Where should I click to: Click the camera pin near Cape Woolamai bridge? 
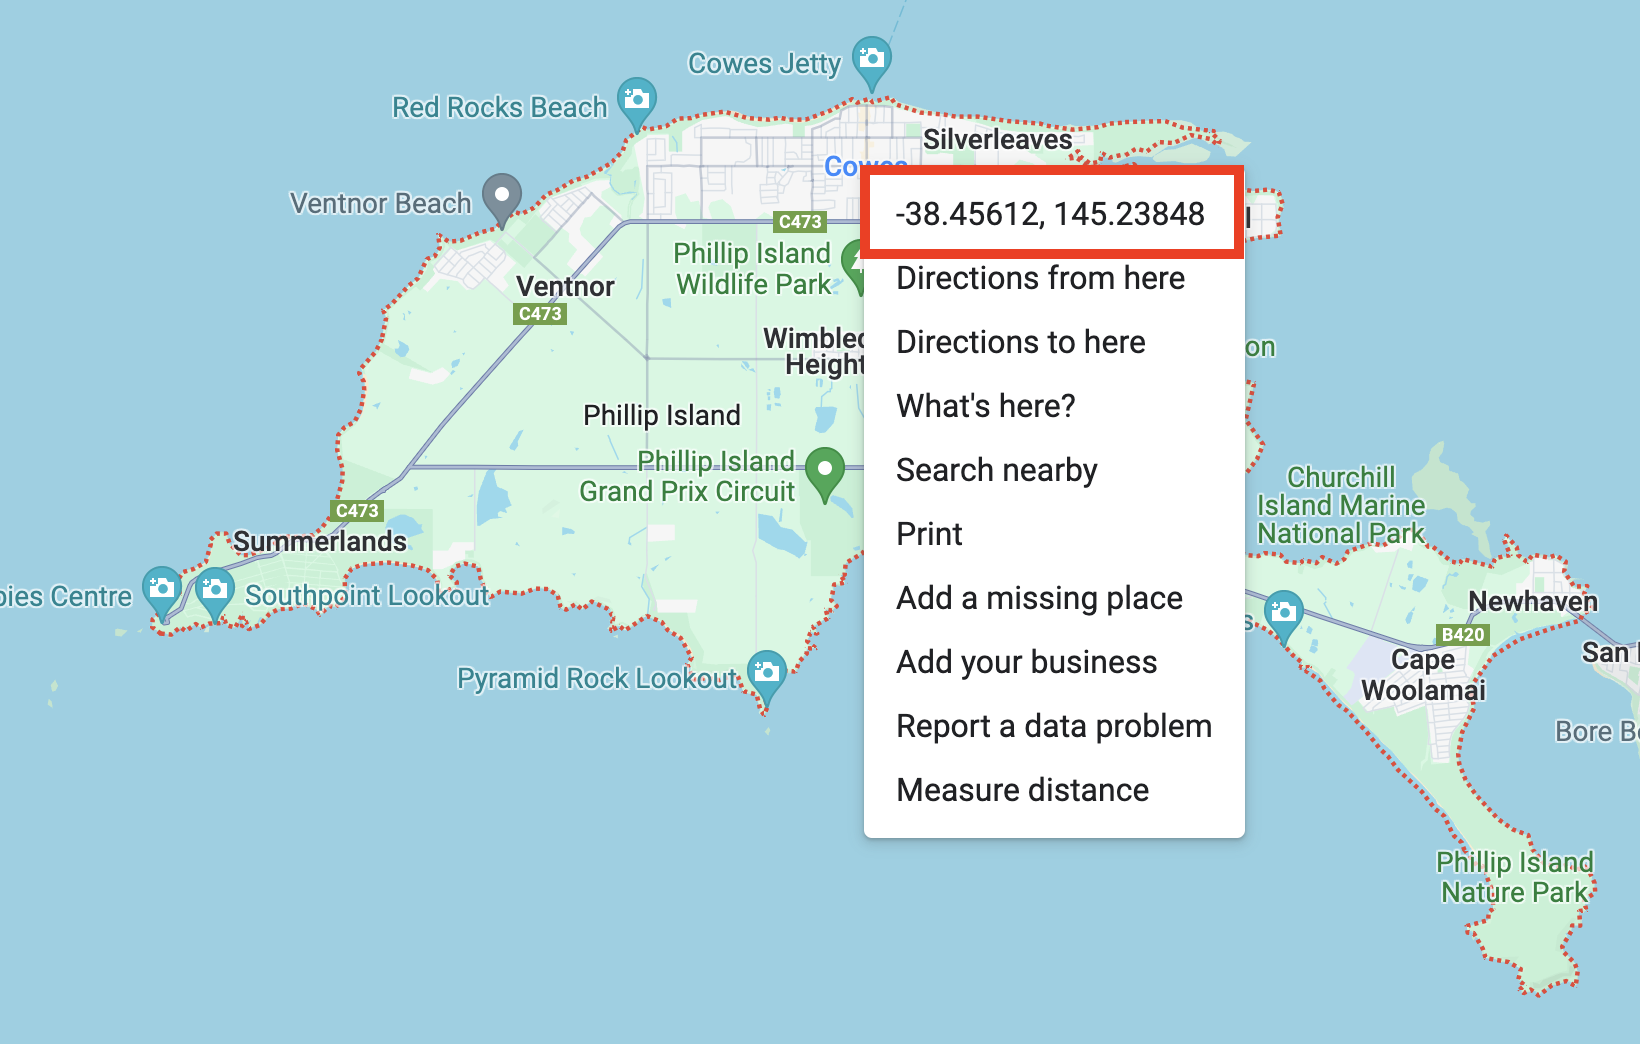[x=1284, y=614]
